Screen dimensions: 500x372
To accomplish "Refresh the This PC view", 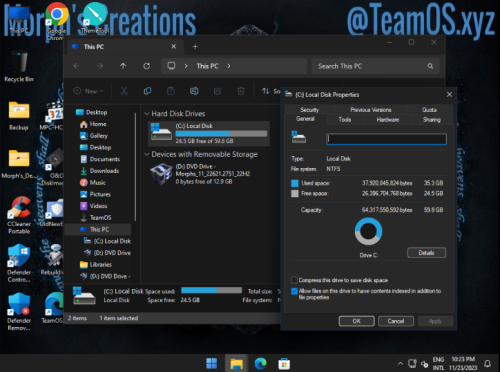I will 146,66.
